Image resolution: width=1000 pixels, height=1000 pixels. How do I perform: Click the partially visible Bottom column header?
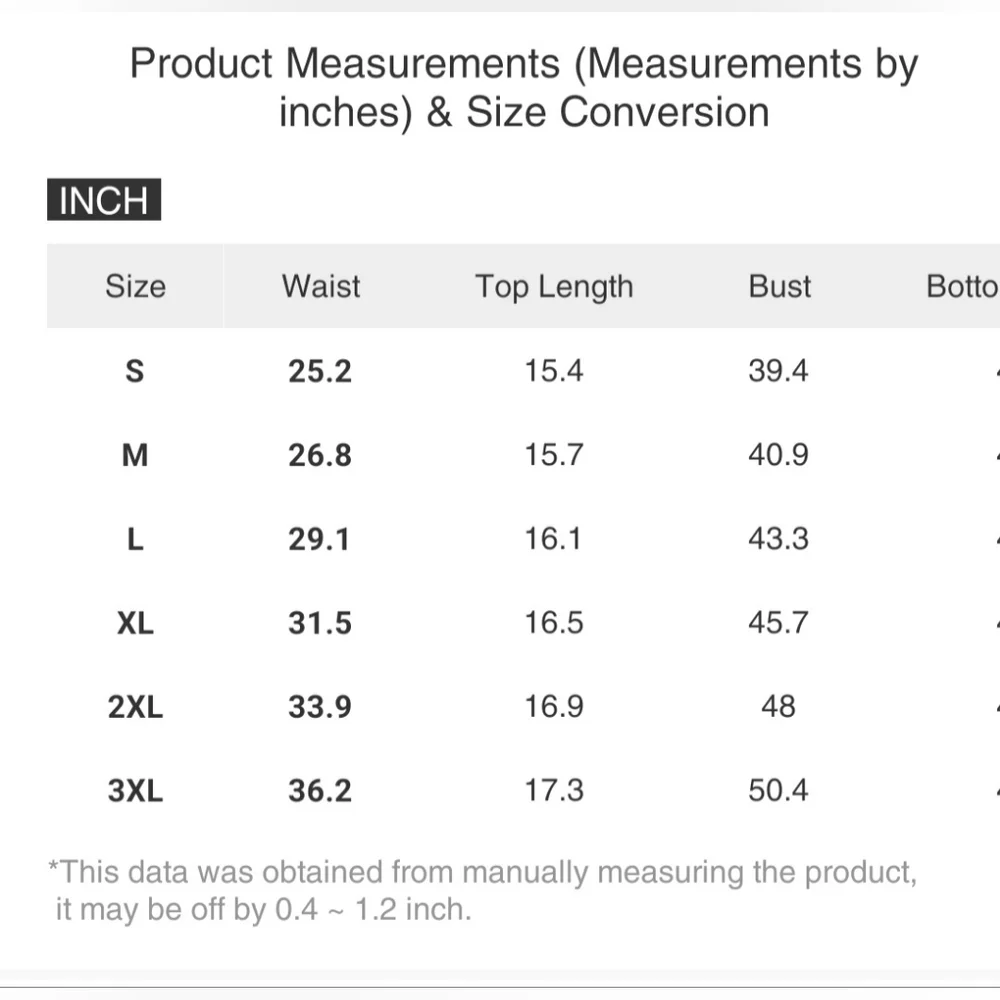pos(962,286)
